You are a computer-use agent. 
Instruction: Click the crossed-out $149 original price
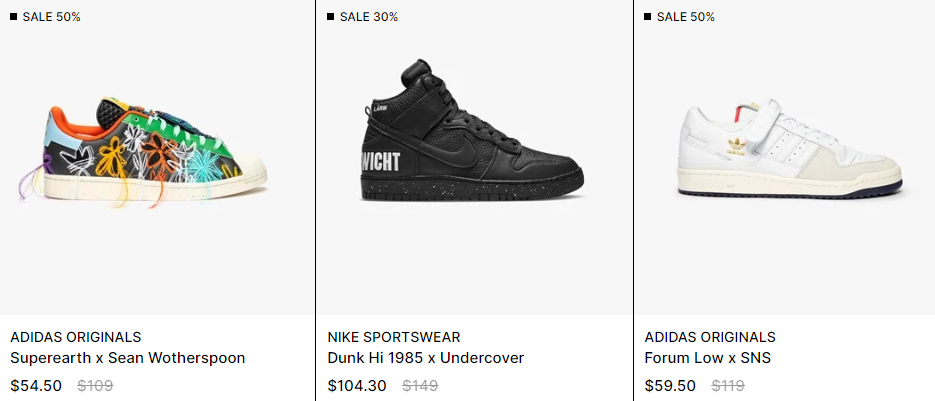click(x=420, y=386)
